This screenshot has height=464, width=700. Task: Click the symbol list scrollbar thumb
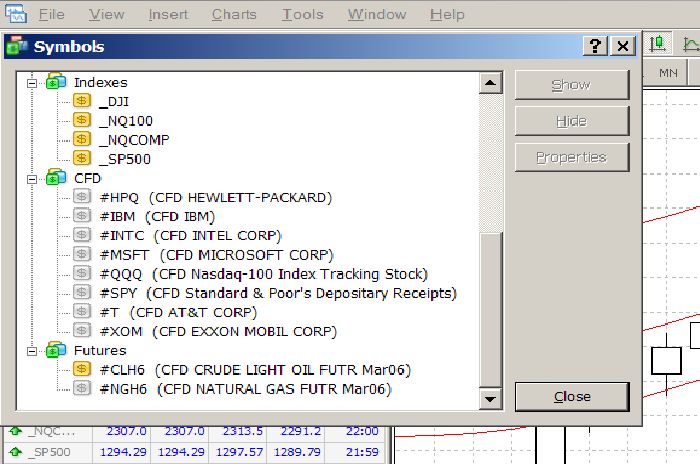491,309
